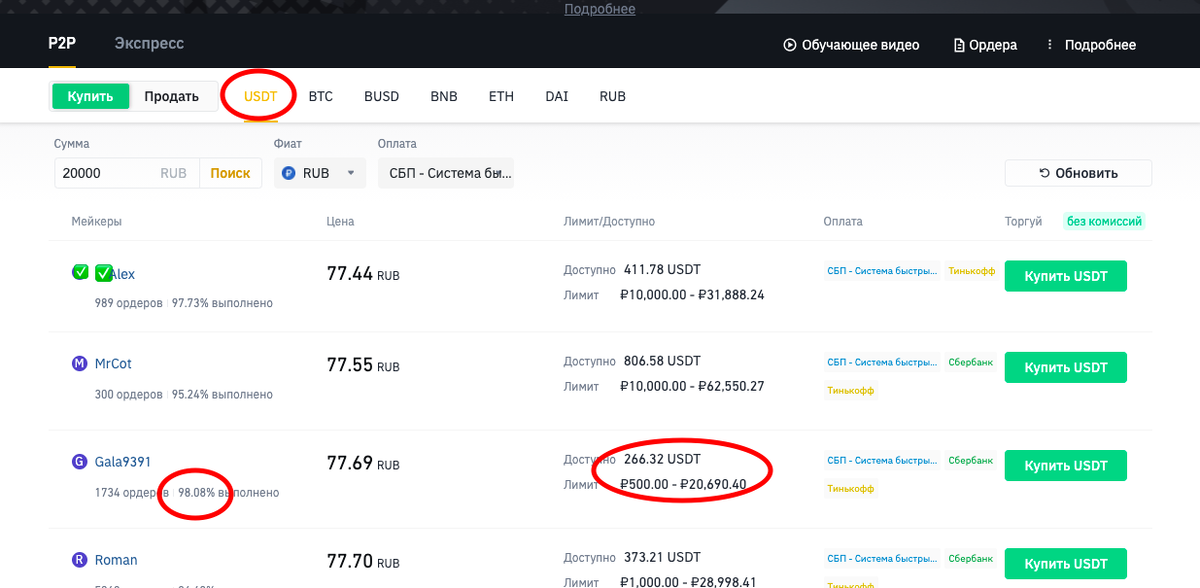Viewport: 1200px width, 588px height.
Task: Select the BTC coin tab
Action: coord(321,97)
